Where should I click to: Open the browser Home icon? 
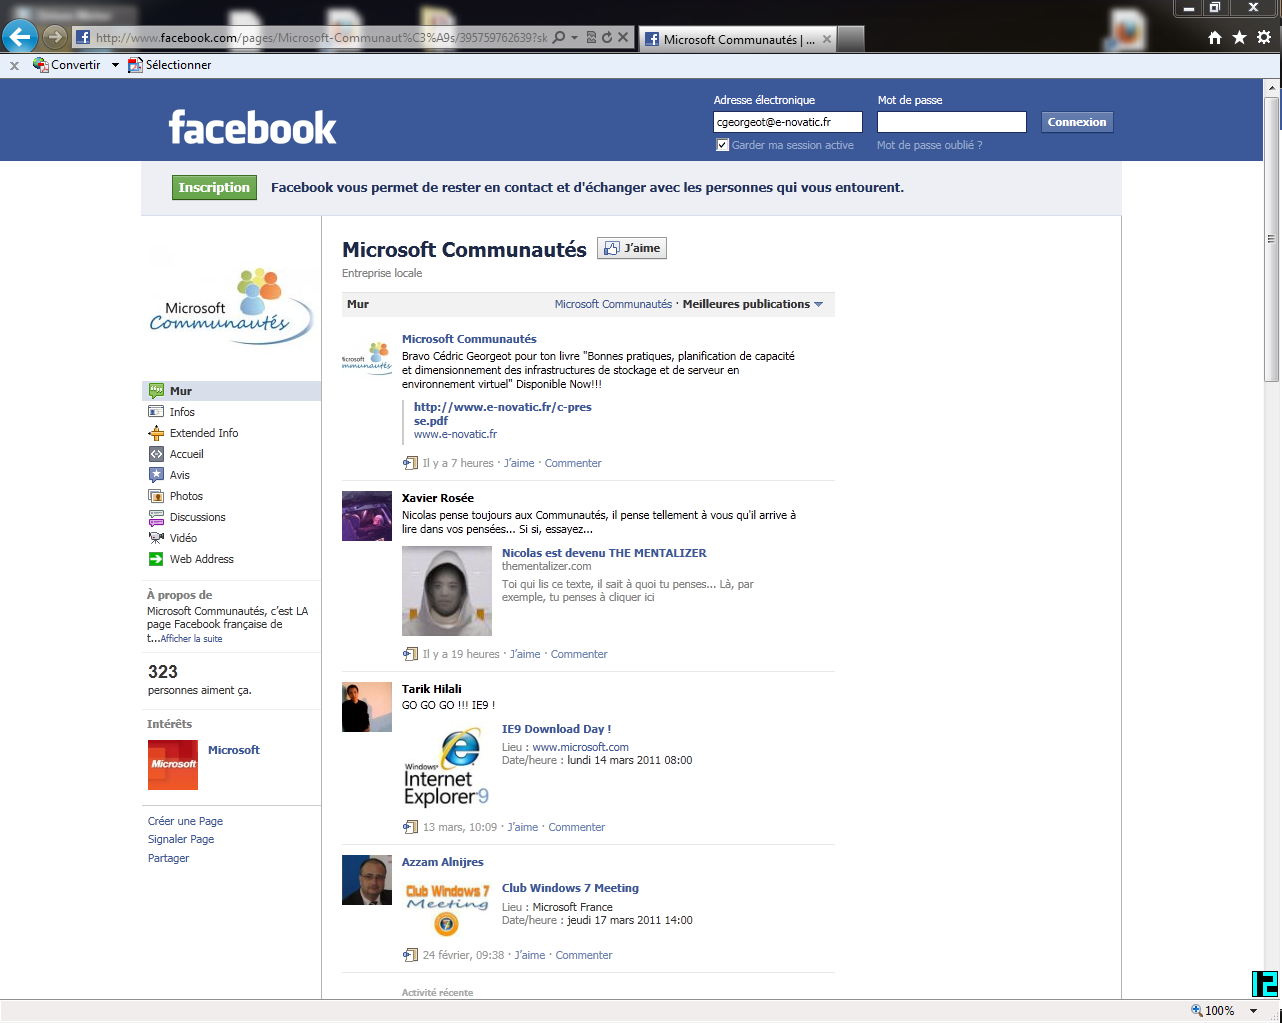[x=1215, y=37]
